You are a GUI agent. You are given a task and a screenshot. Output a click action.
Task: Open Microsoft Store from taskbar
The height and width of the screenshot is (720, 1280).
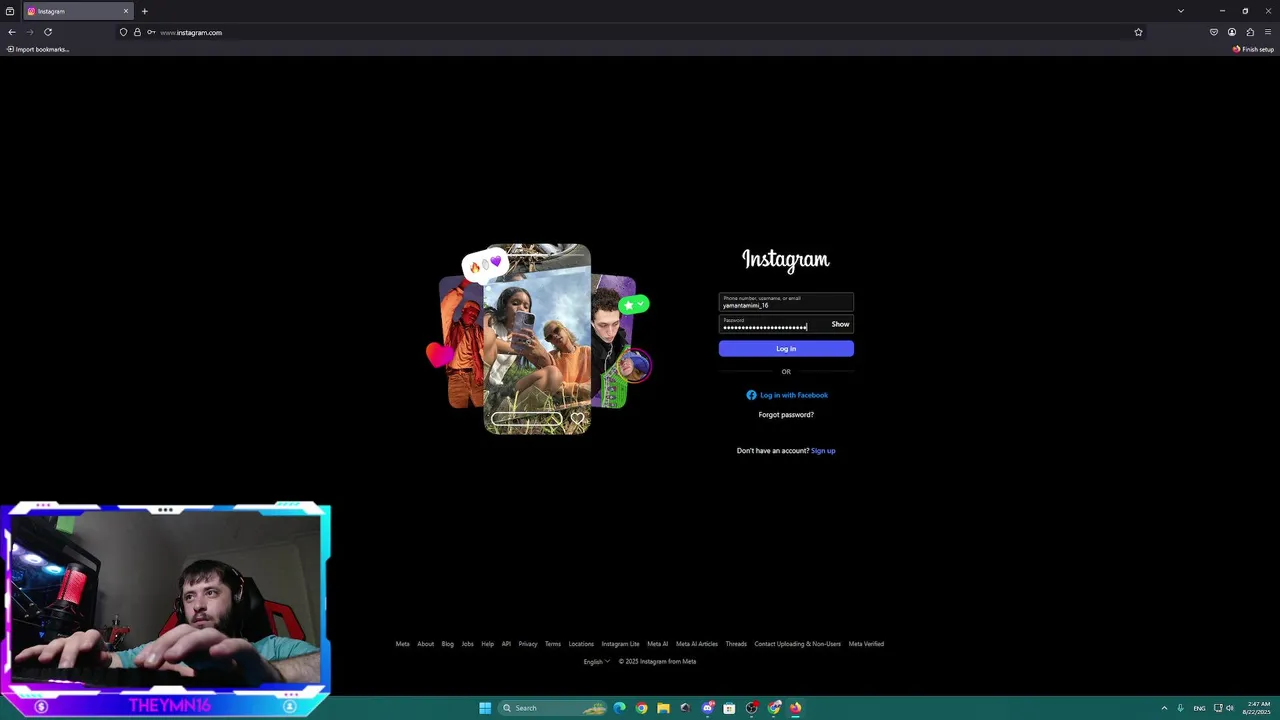click(x=729, y=708)
